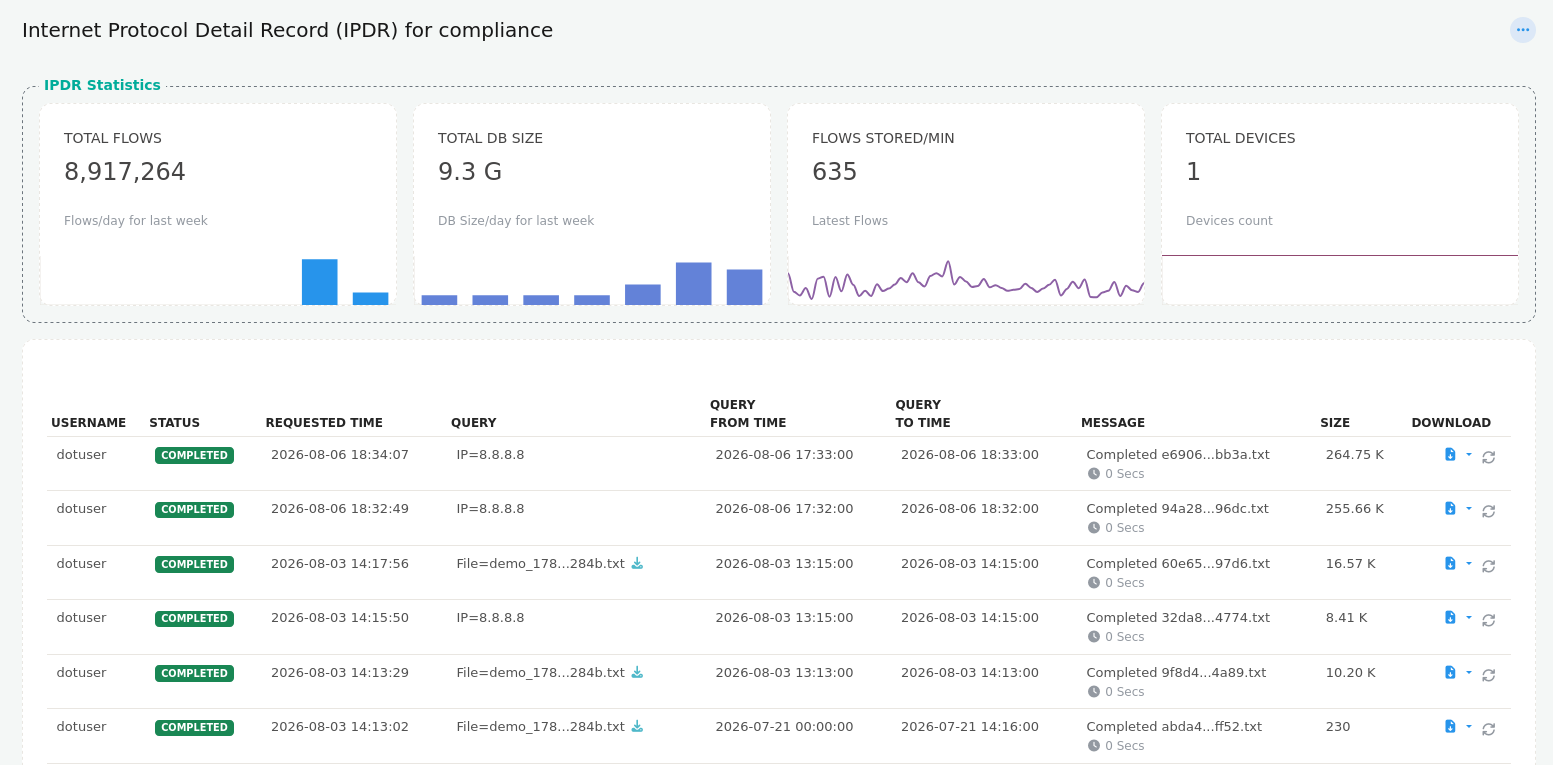Refresh the 8.41 K query row
Image resolution: width=1553 pixels, height=765 pixels.
click(x=1488, y=620)
